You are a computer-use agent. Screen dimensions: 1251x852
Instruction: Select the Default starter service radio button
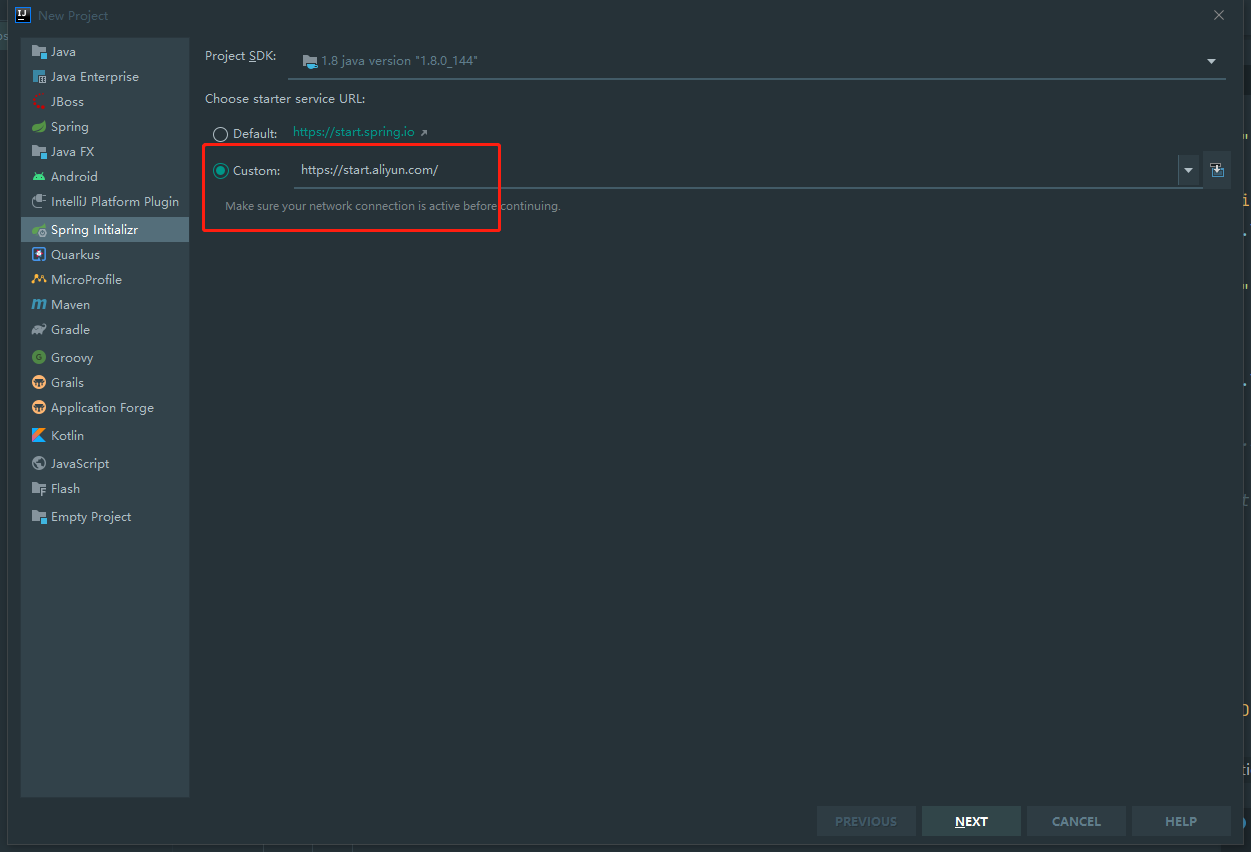tap(220, 133)
